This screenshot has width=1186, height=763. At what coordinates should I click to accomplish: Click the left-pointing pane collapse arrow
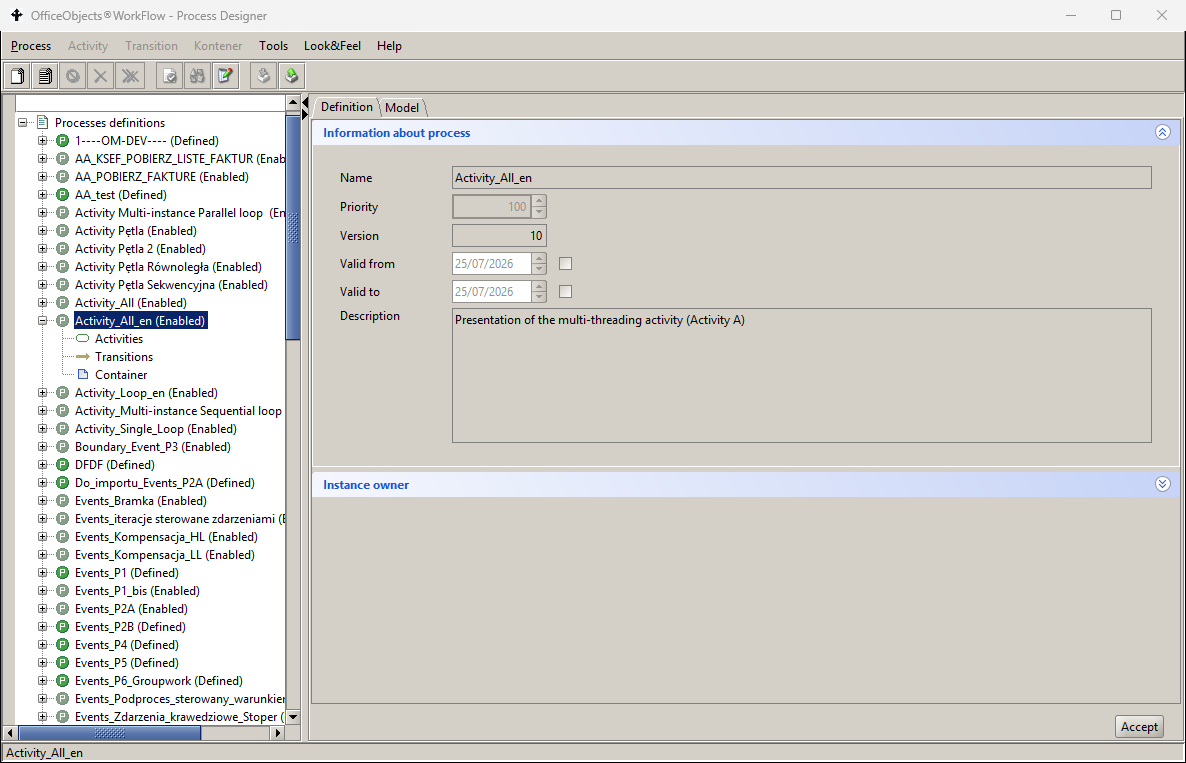pos(305,101)
